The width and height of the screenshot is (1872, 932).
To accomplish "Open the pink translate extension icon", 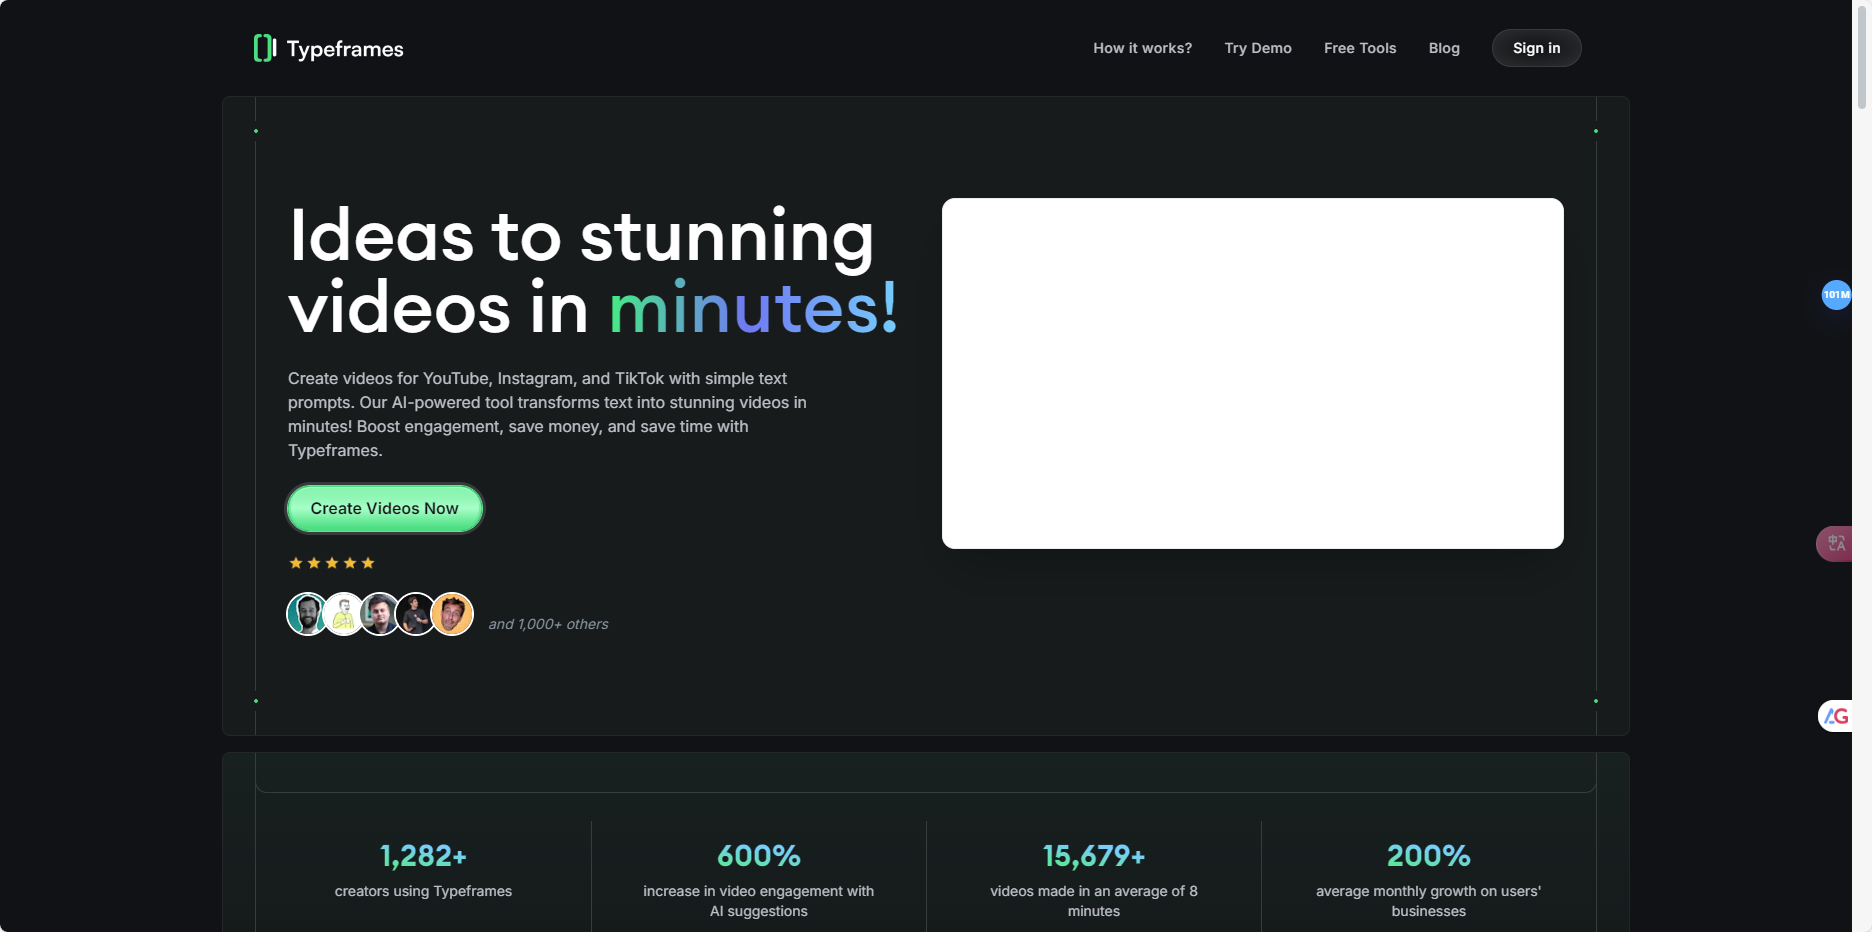I will (x=1835, y=544).
